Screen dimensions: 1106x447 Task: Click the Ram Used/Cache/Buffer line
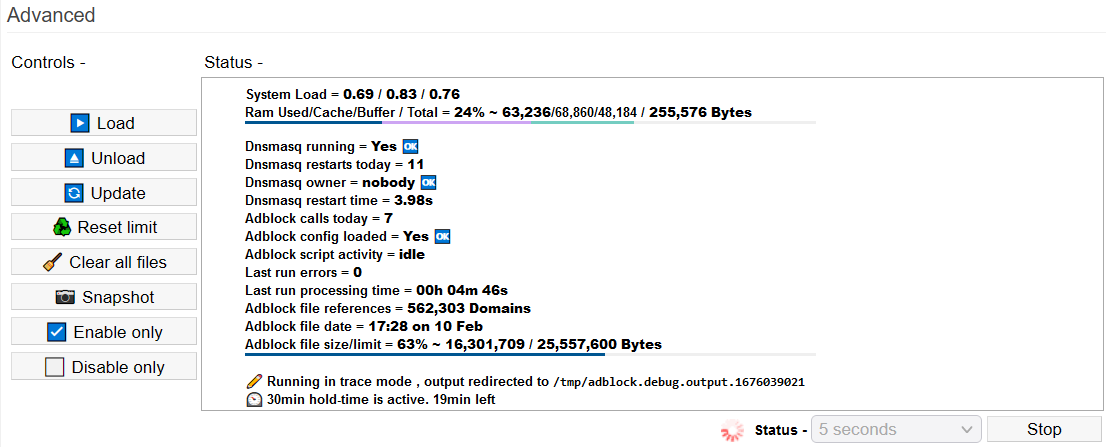pyautogui.click(x=498, y=112)
